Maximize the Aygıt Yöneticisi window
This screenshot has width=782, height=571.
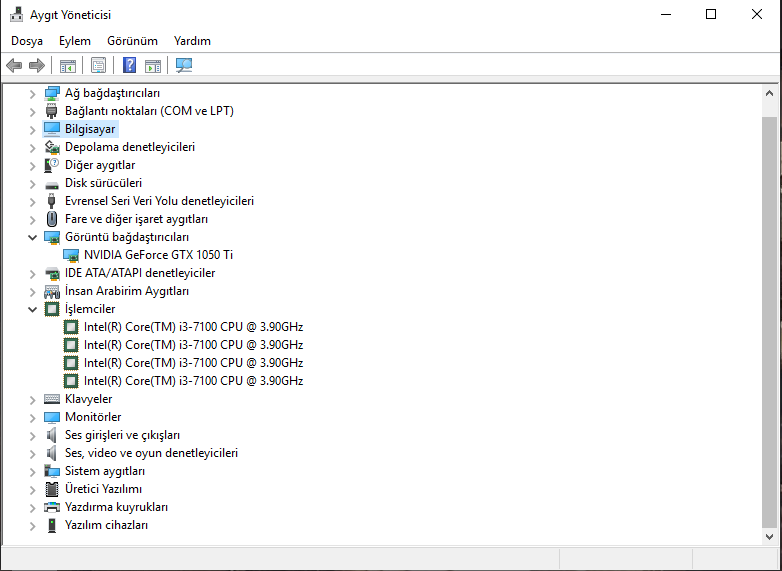(711, 14)
